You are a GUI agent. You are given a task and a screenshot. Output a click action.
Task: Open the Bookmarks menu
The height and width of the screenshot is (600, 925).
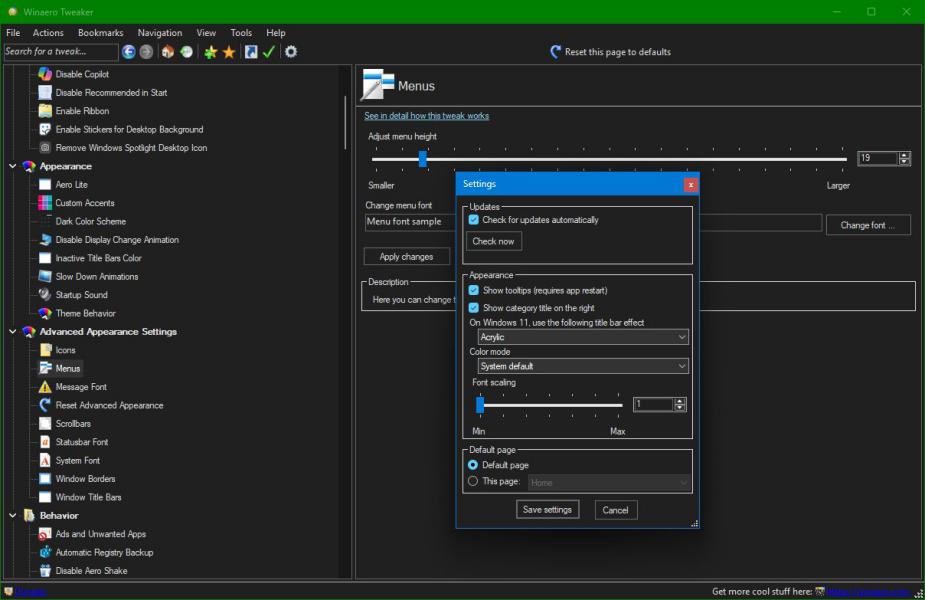(x=100, y=33)
